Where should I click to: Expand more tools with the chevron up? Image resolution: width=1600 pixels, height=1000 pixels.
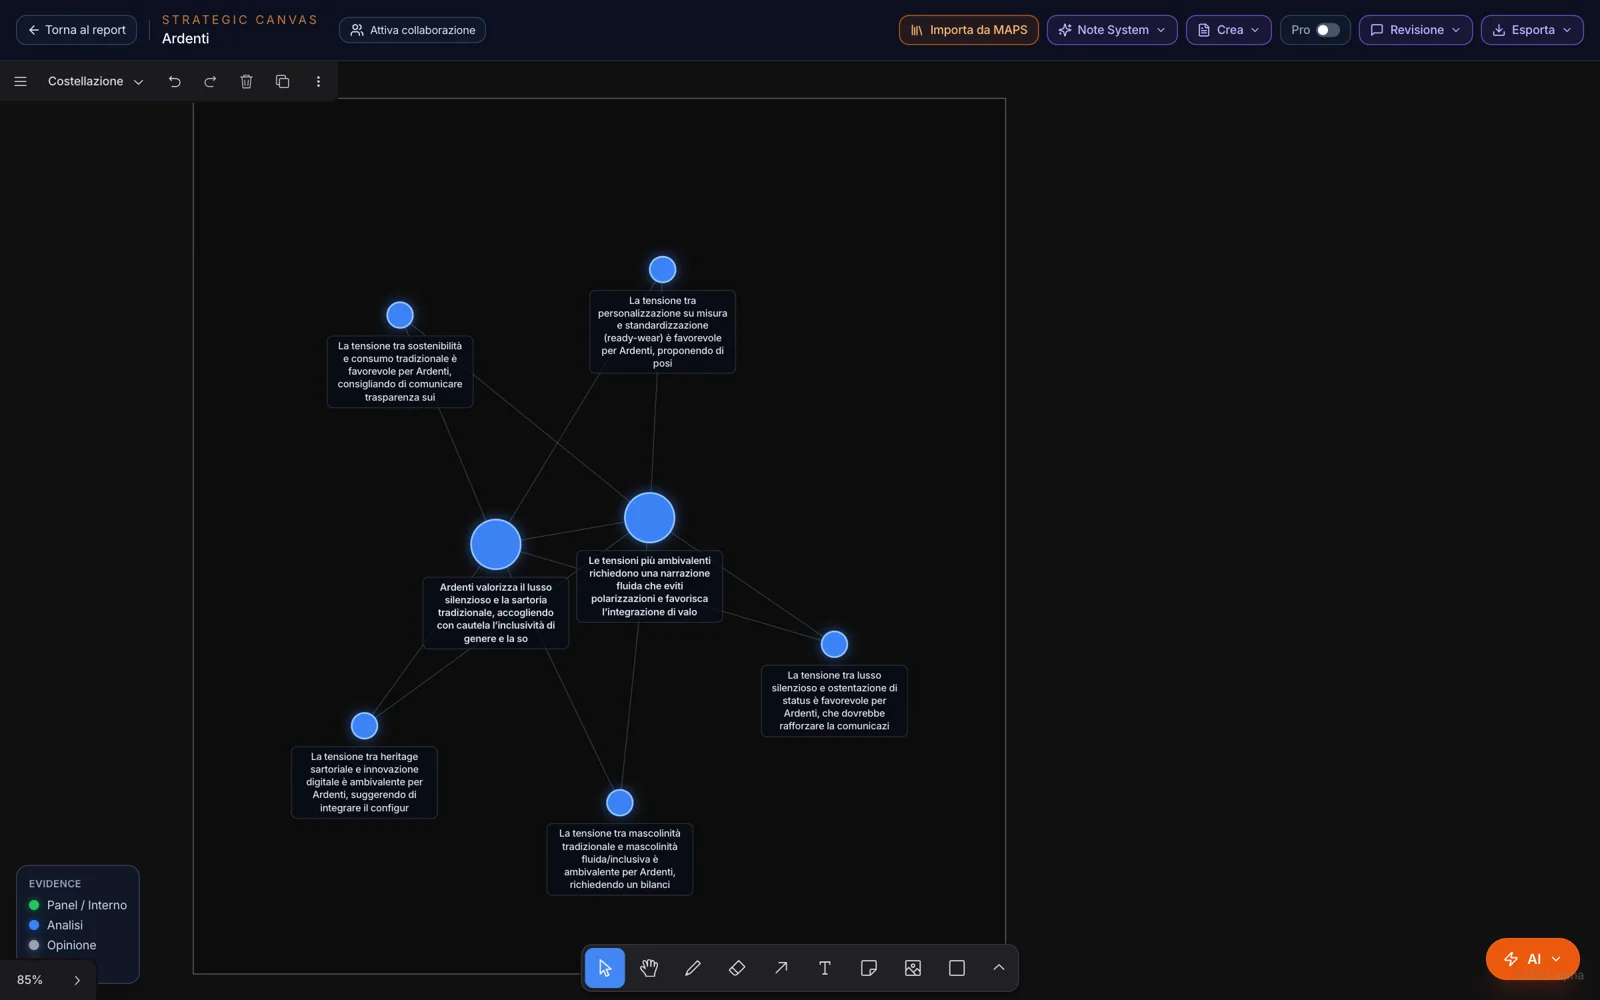pos(998,968)
